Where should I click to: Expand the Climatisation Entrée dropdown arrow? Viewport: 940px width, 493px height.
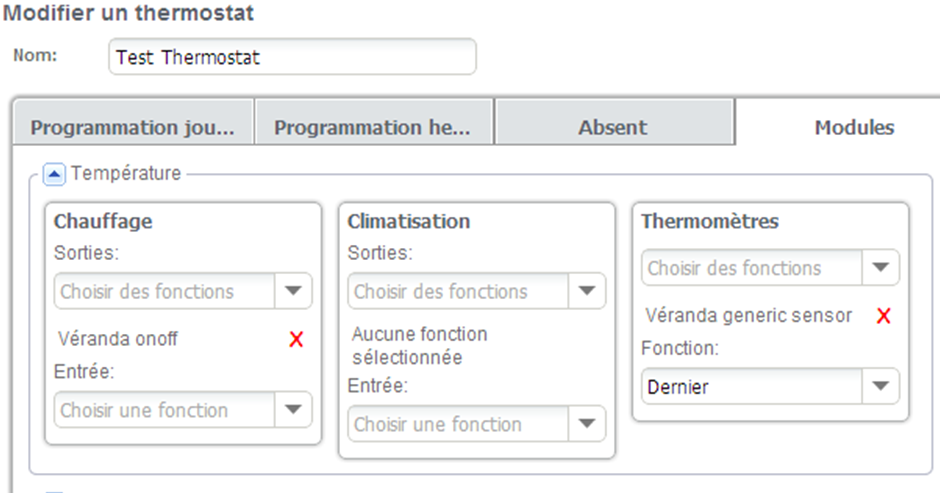tap(587, 423)
